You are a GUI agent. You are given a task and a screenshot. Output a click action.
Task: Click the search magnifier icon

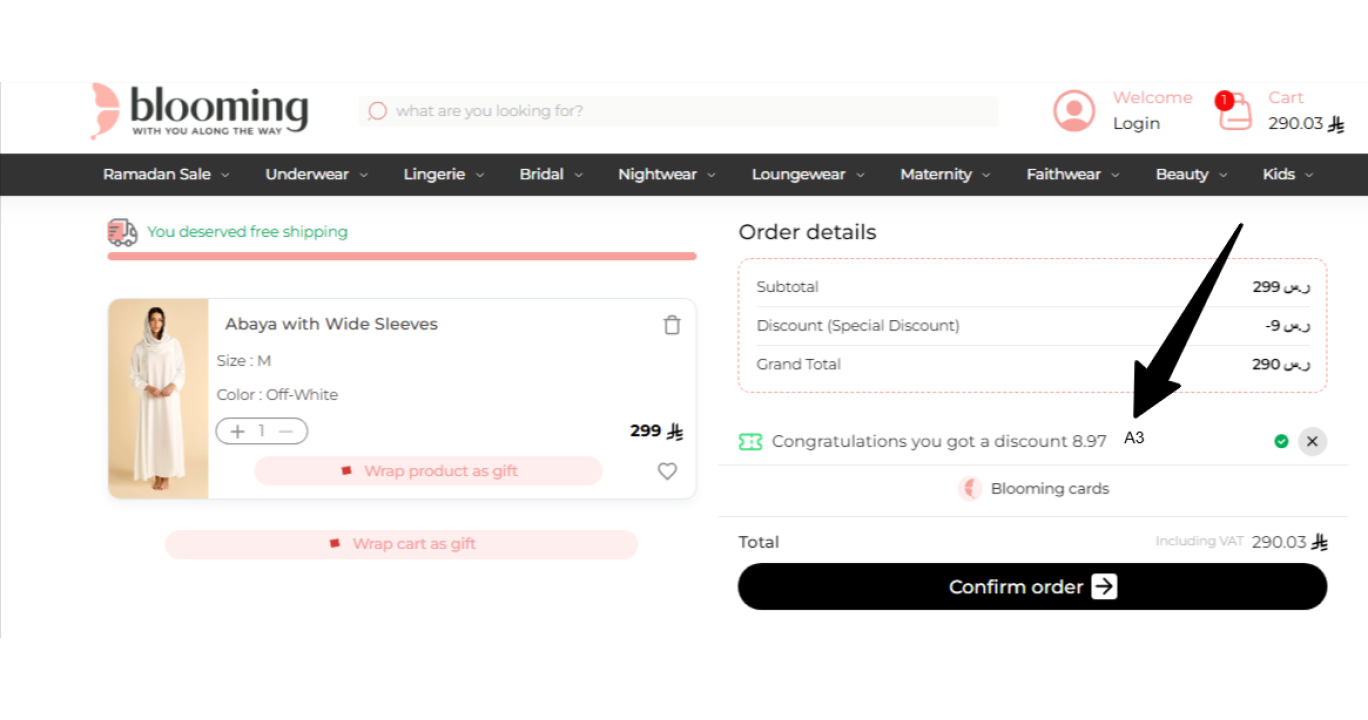(377, 111)
